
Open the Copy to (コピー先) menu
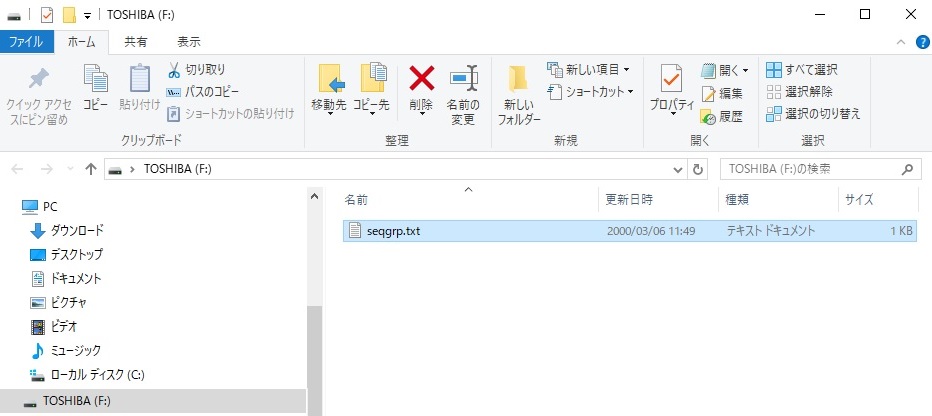click(x=371, y=90)
